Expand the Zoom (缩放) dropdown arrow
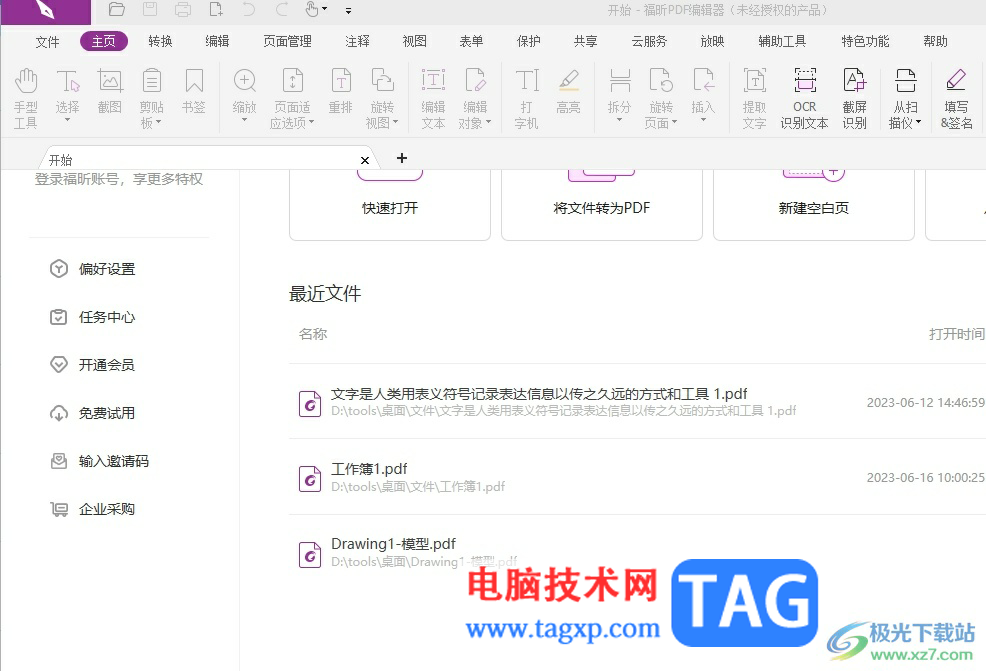Image resolution: width=986 pixels, height=671 pixels. point(245,119)
